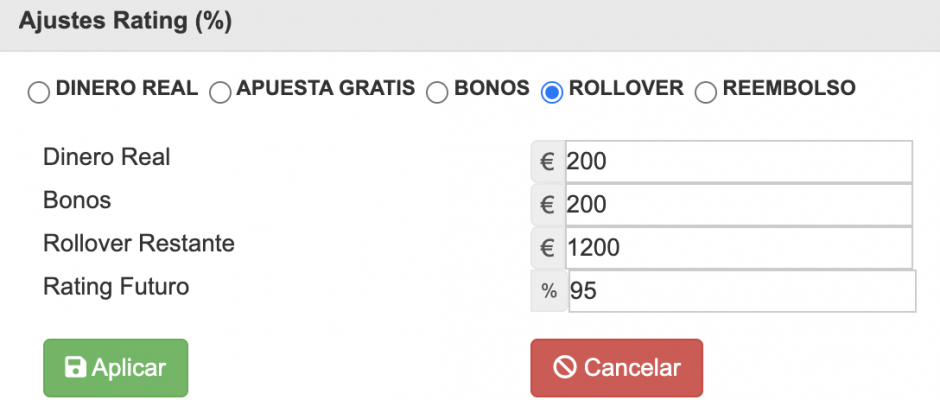The image size is (940, 400).
Task: Click the ban icon on Cancelar
Action: tap(564, 368)
